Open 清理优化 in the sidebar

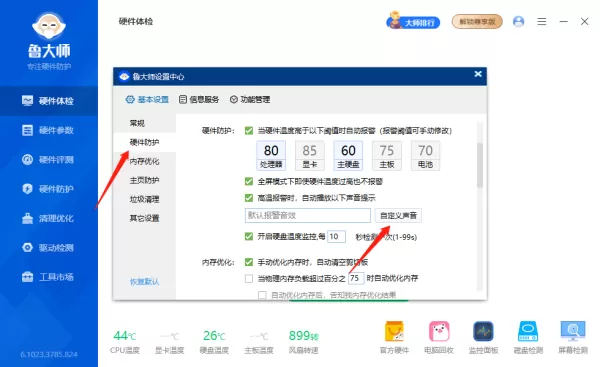49,219
